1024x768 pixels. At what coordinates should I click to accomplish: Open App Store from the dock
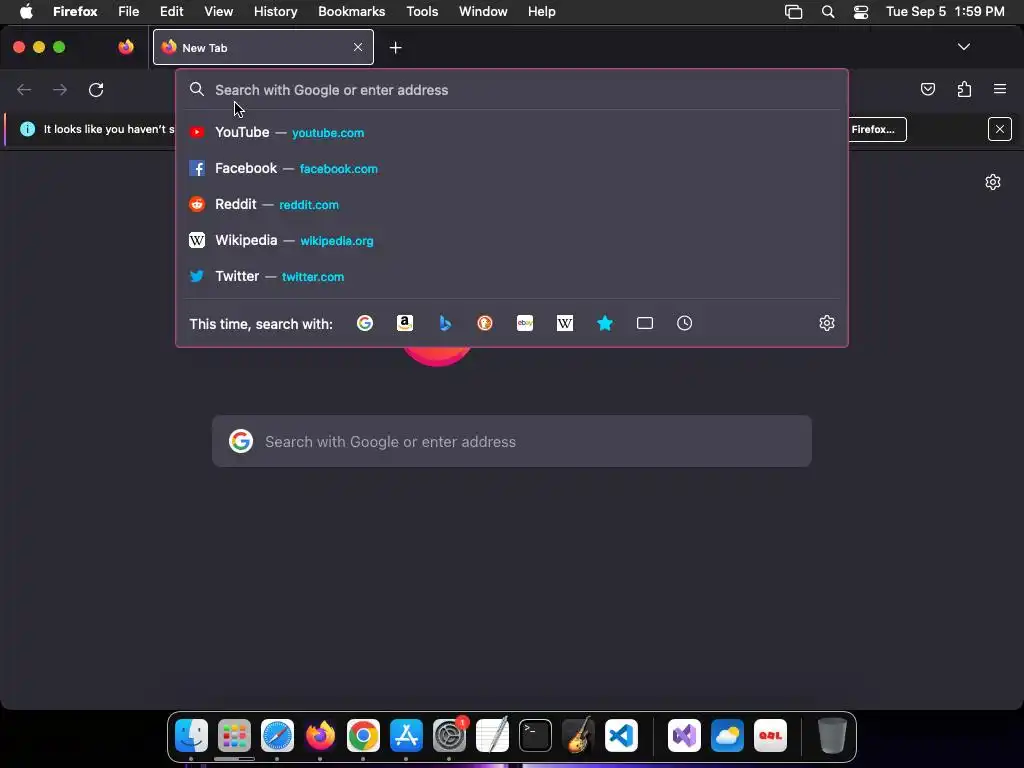pyautogui.click(x=406, y=735)
